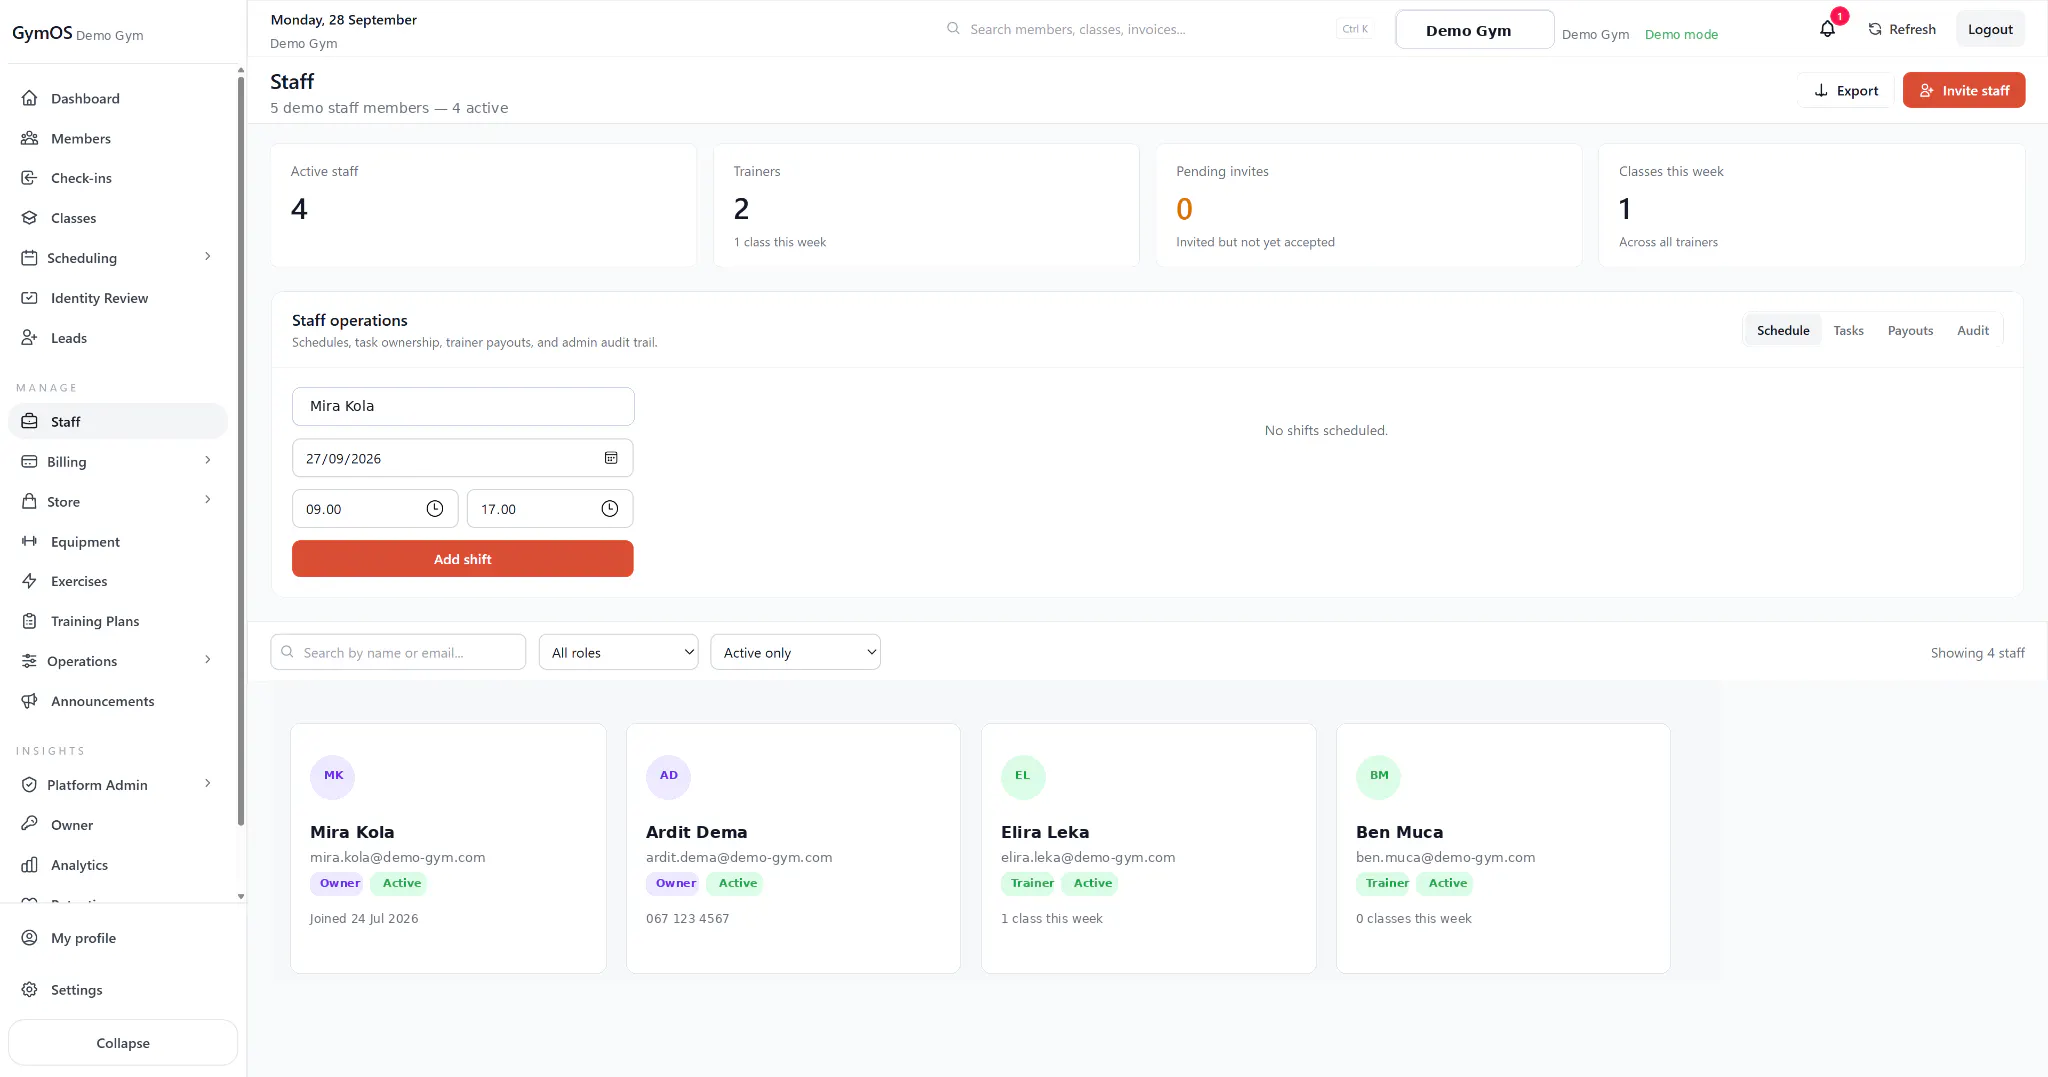Open the Active only filter dropdown
2048x1077 pixels.
pyautogui.click(x=795, y=652)
